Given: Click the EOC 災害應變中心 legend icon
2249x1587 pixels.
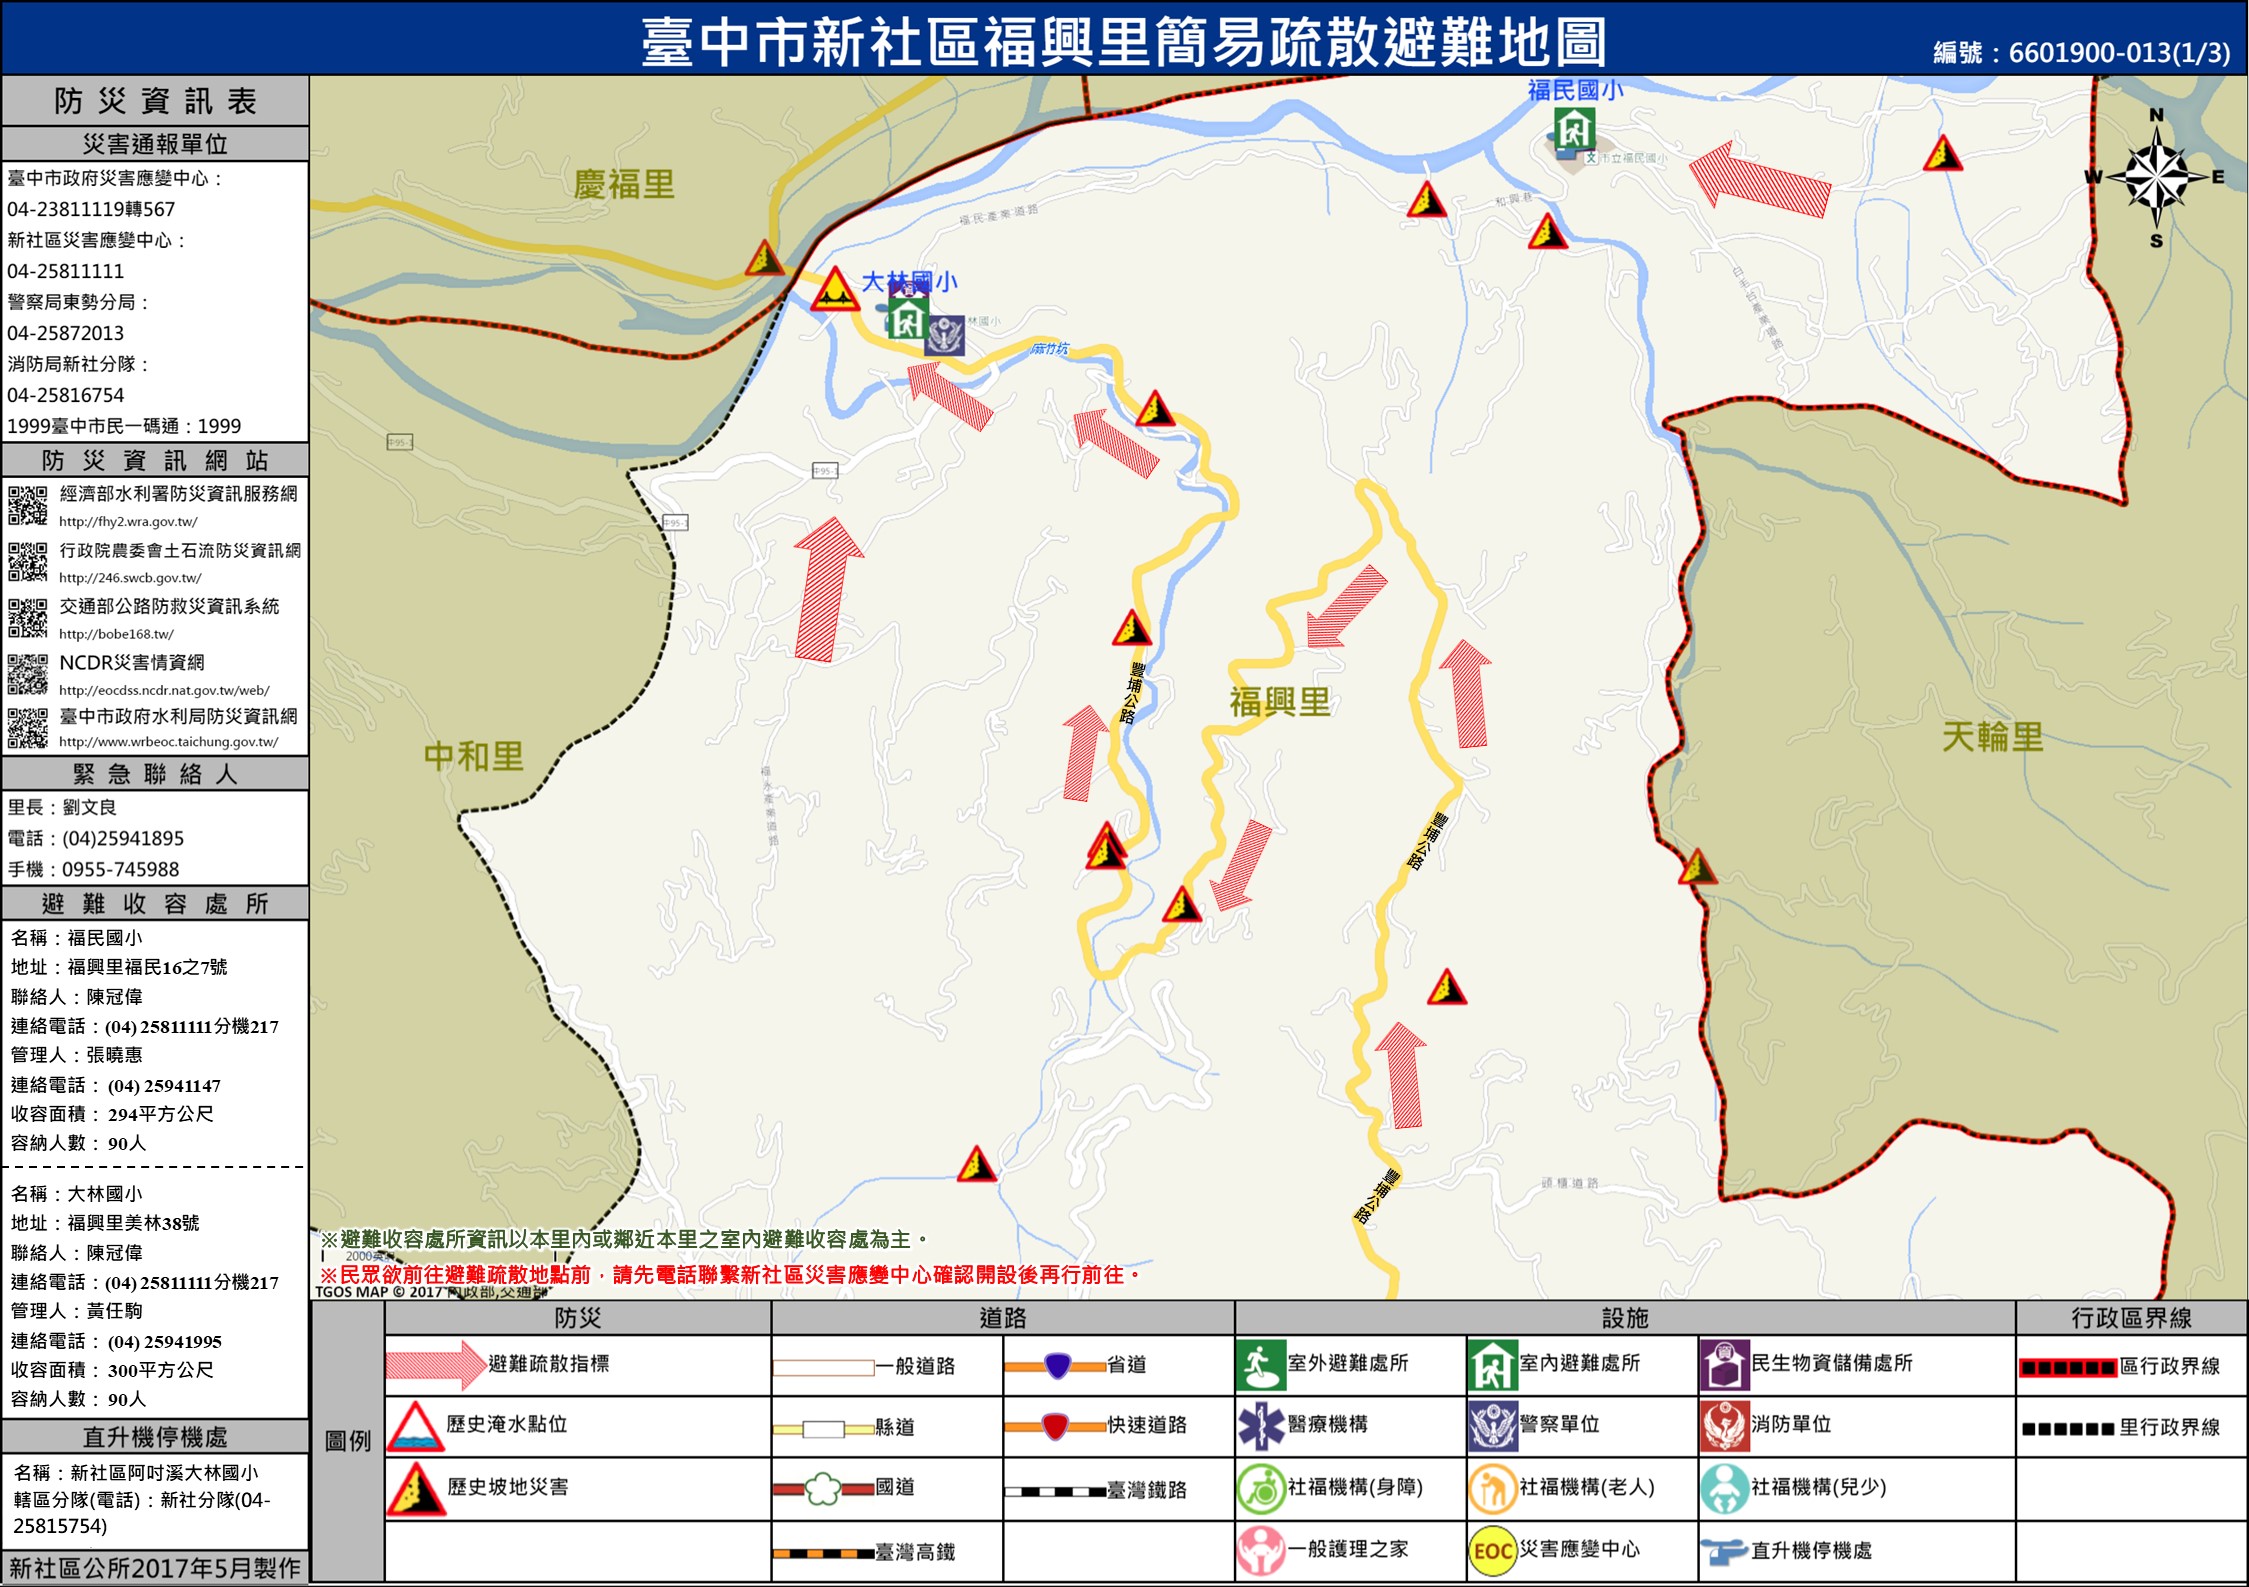Looking at the screenshot, I should coord(1492,1551).
